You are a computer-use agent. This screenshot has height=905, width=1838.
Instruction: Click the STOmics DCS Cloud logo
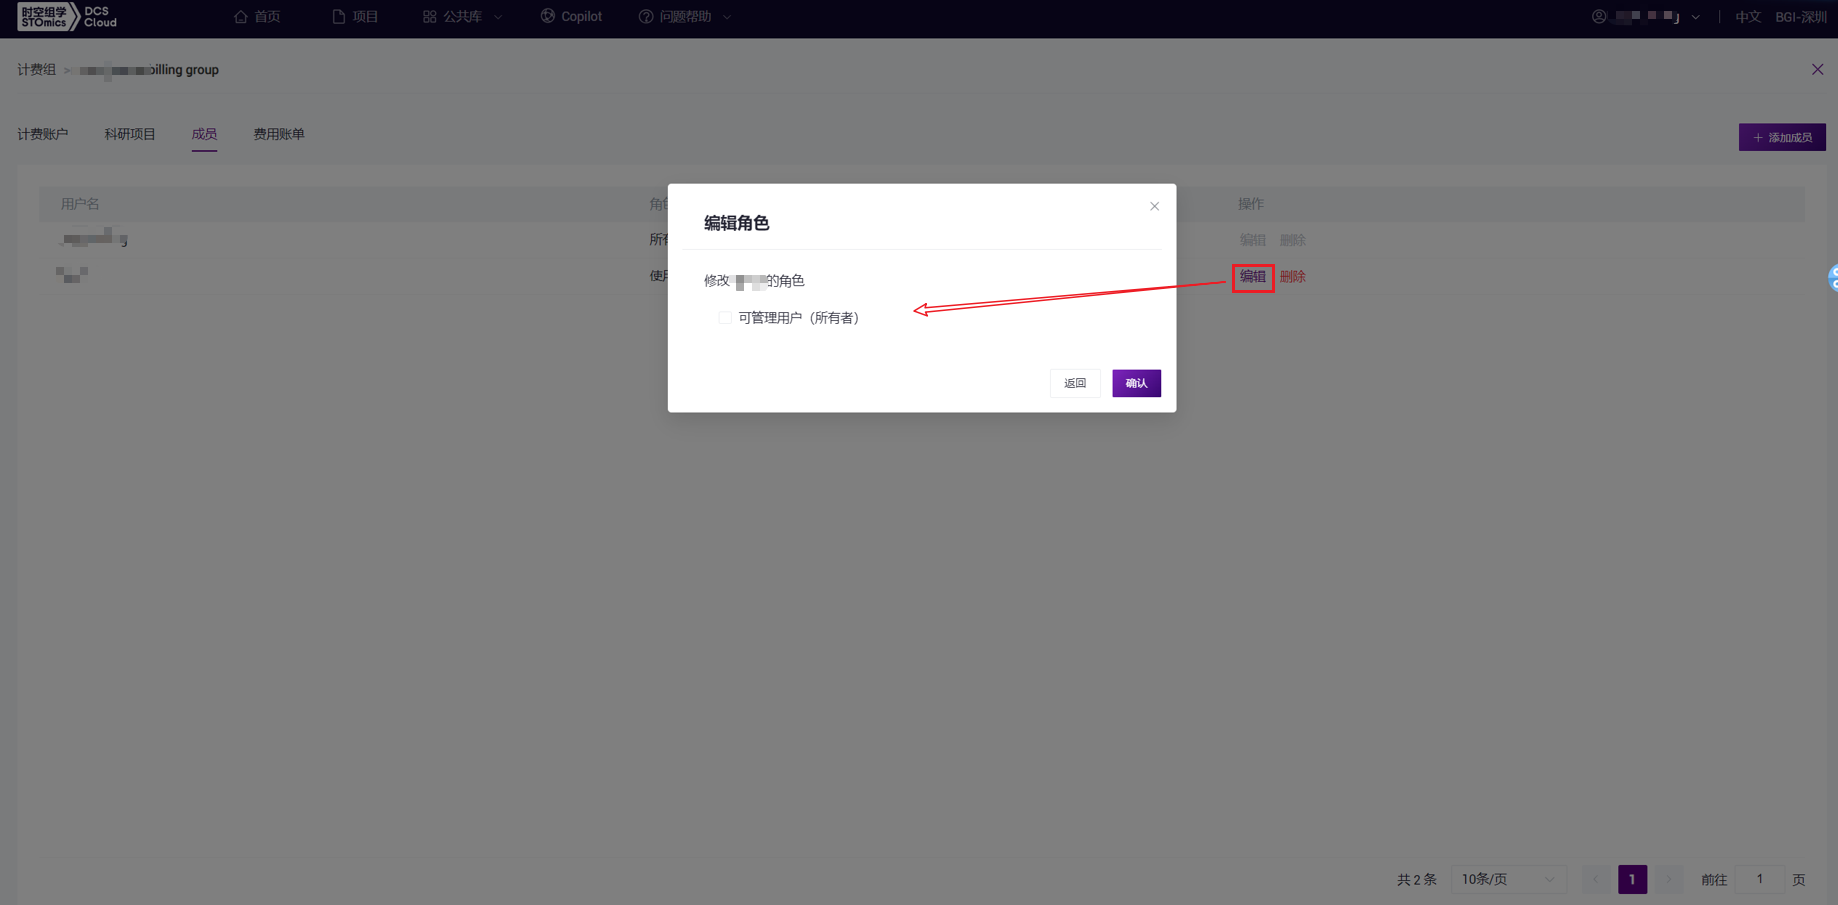(67, 17)
